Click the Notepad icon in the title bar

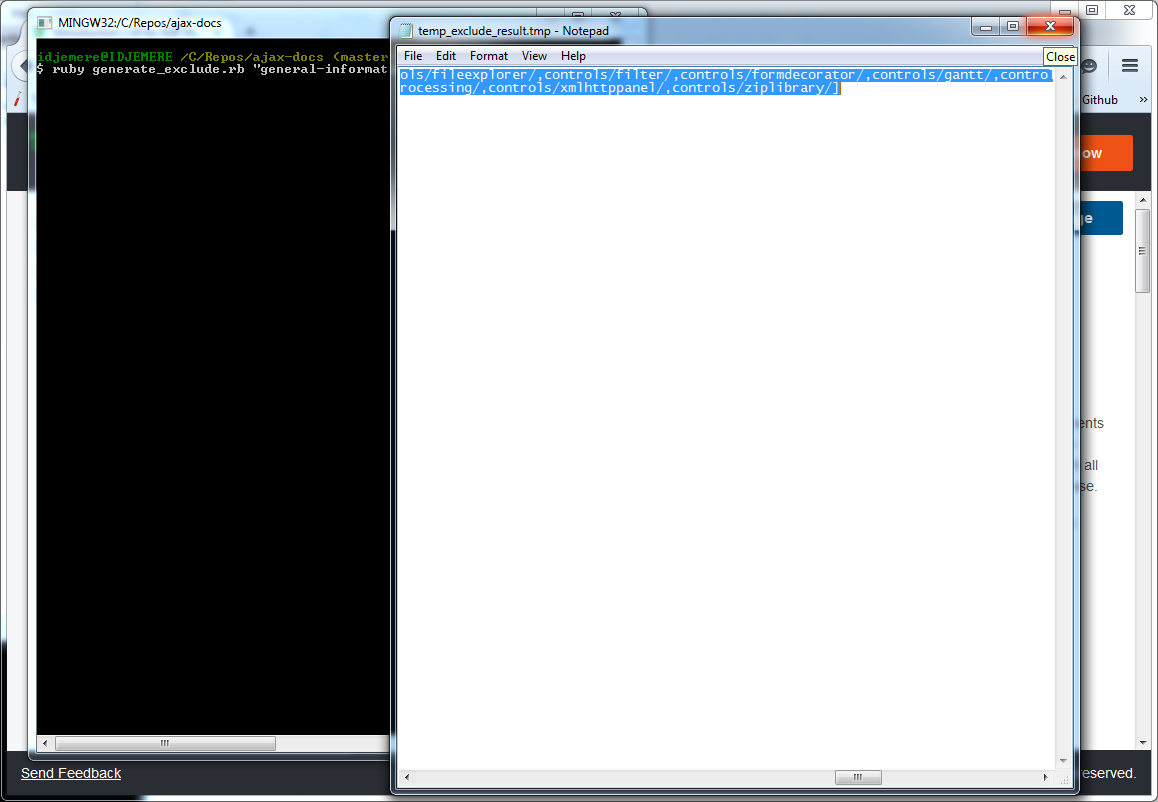(406, 31)
